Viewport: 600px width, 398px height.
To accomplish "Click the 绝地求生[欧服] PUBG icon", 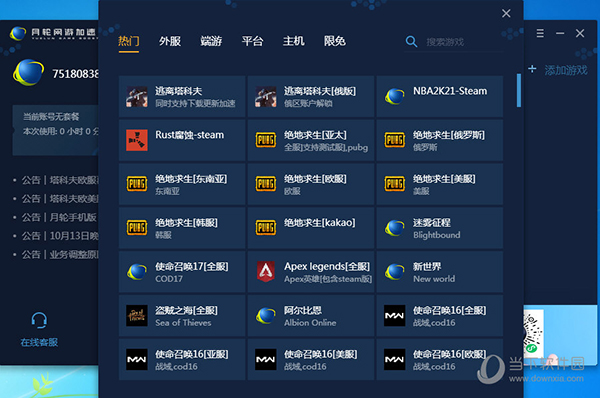I will coord(266,184).
